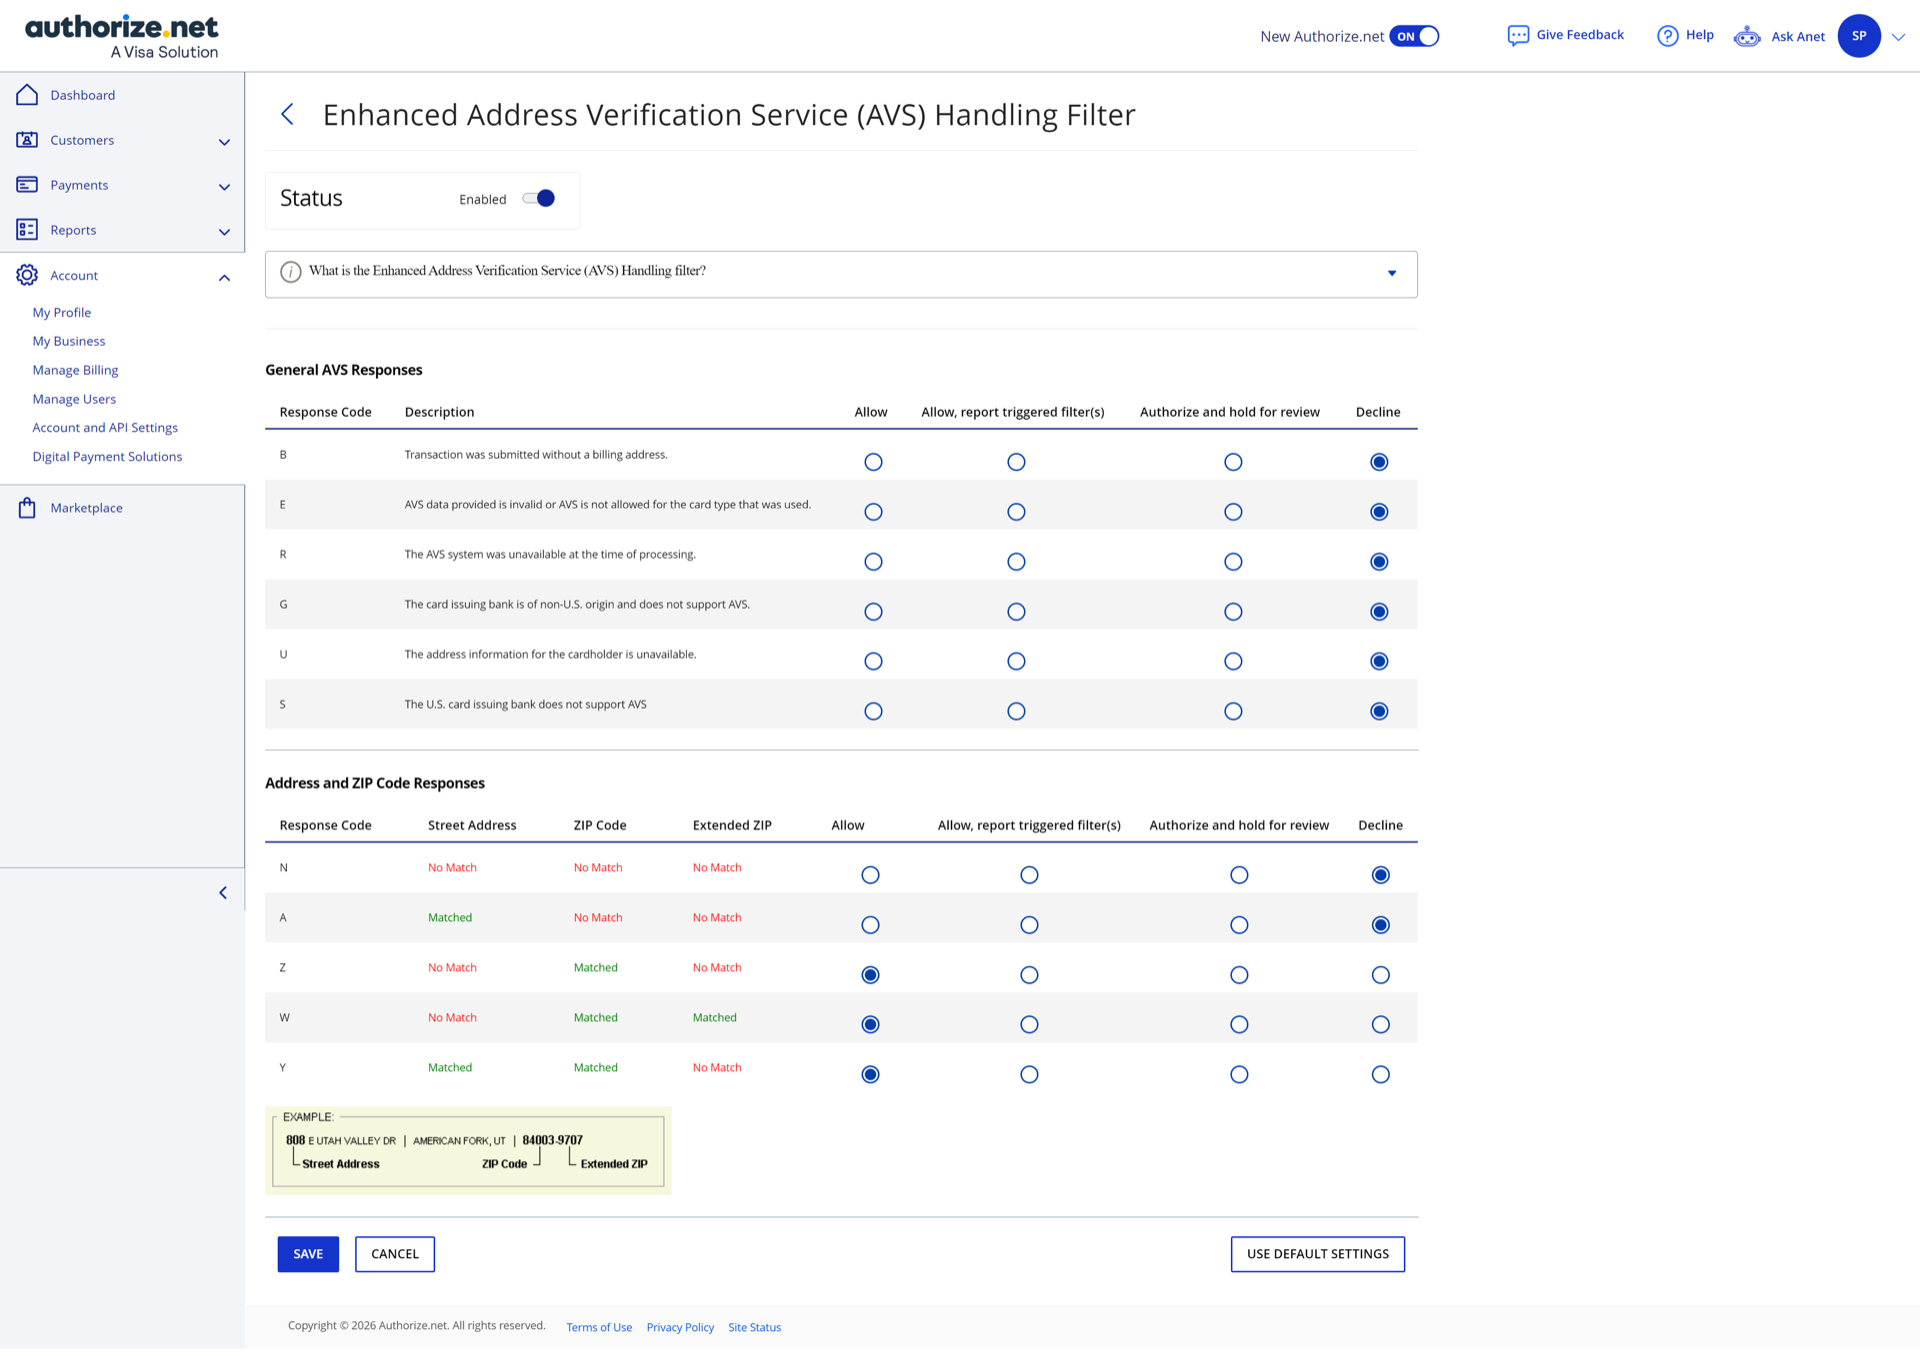Open the Terms of Use link

[599, 1328]
